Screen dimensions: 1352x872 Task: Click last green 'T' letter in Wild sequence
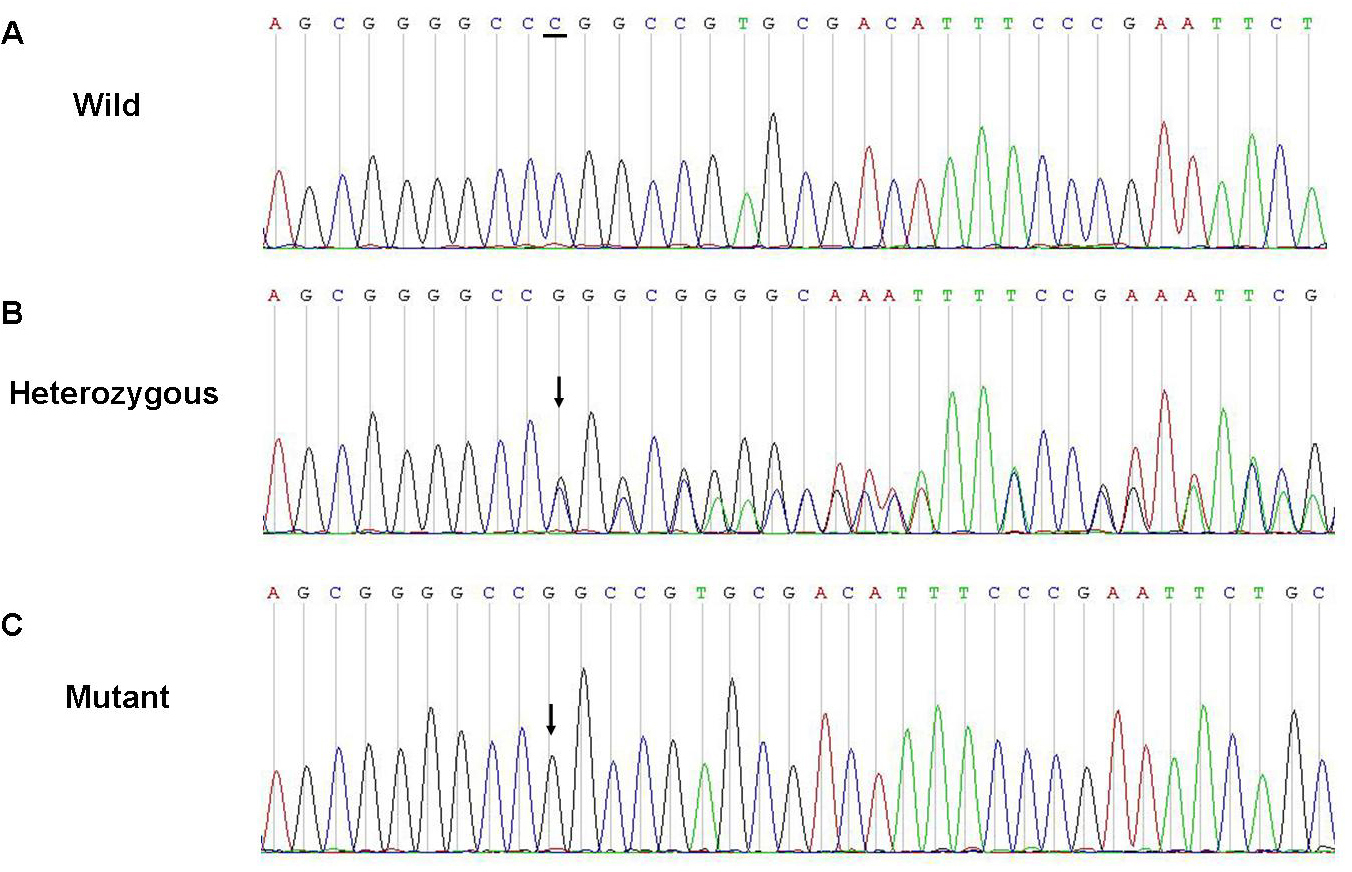coord(1307,22)
